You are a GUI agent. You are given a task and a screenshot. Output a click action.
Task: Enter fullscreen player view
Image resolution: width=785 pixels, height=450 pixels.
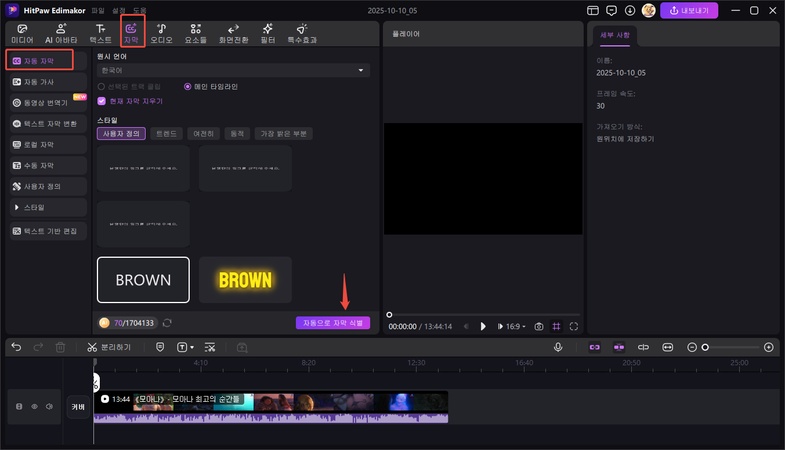coord(574,326)
